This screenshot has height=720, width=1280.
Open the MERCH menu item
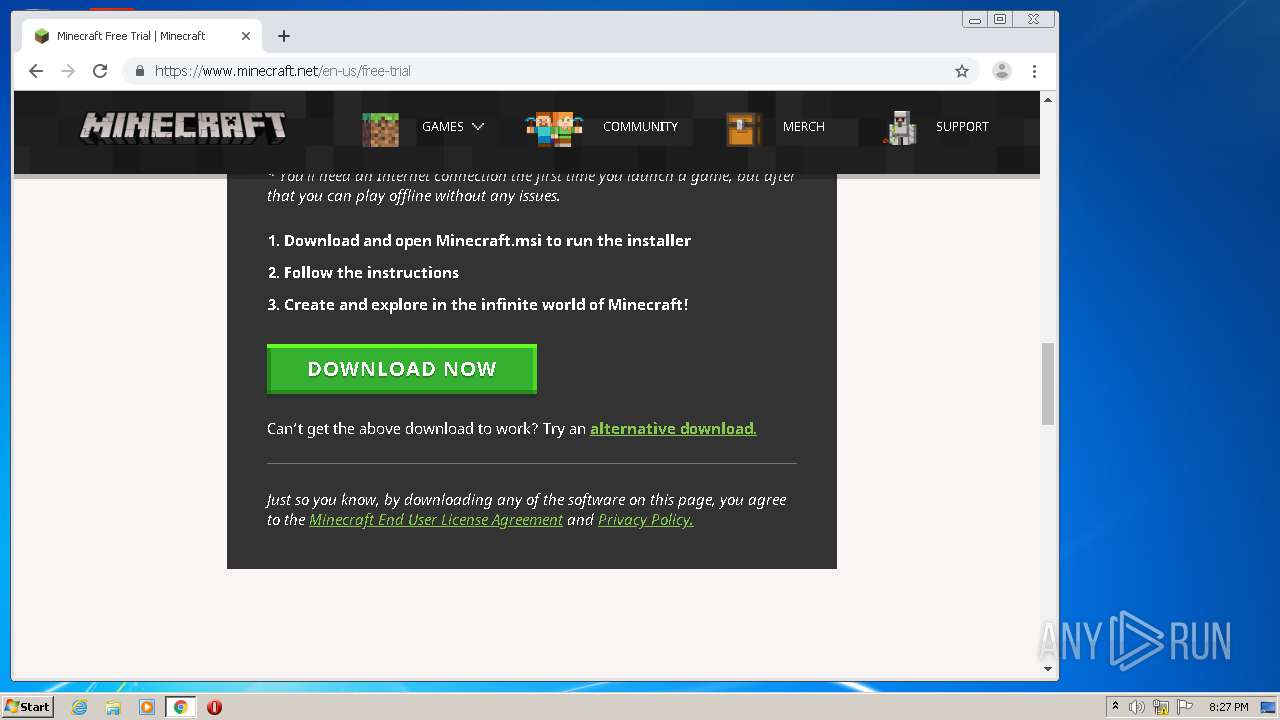tap(804, 127)
